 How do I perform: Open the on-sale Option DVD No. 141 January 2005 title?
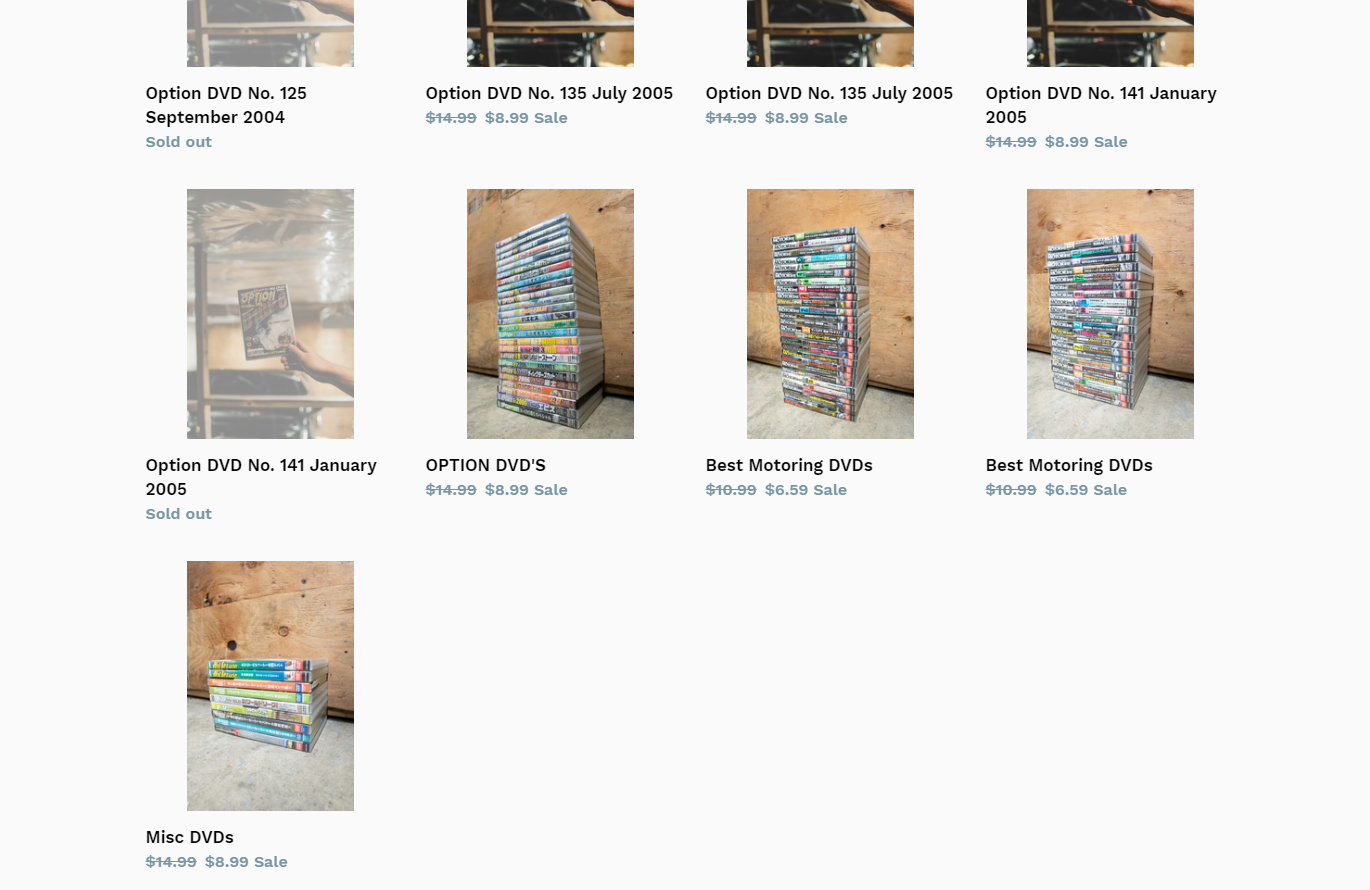tap(1101, 105)
